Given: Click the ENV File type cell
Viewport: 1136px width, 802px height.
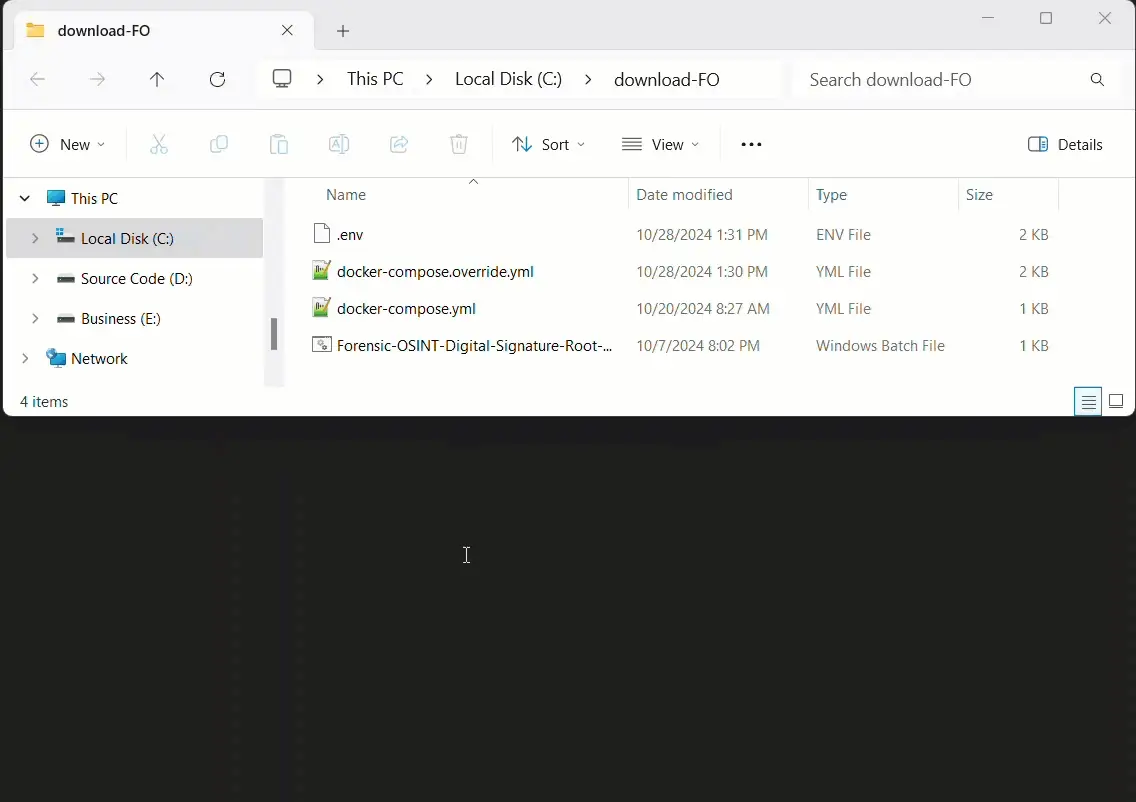Looking at the screenshot, I should pos(843,235).
